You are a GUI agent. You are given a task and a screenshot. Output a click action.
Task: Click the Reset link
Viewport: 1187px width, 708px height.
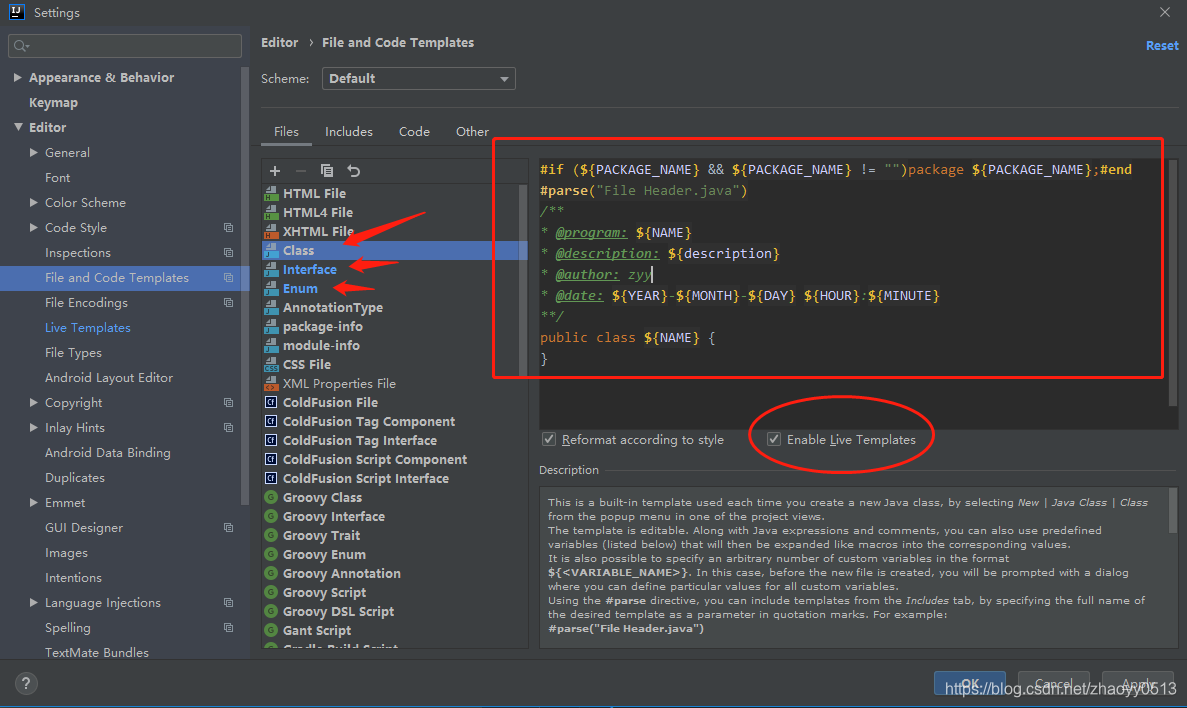tap(1161, 45)
